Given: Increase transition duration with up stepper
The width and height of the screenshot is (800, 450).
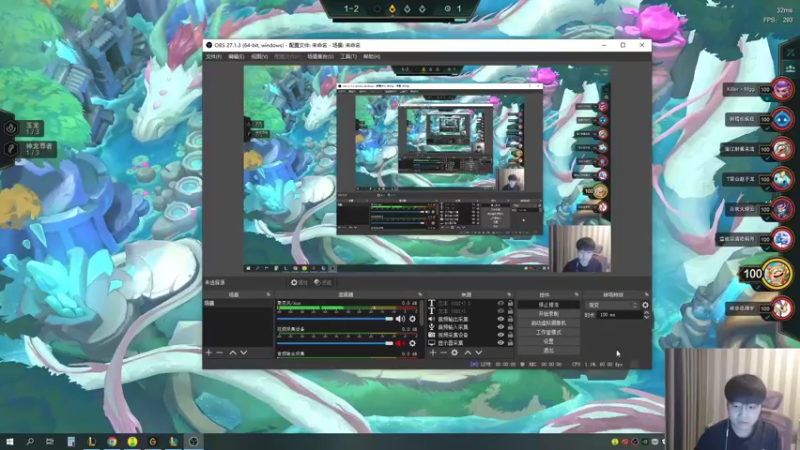Looking at the screenshot, I should (x=646, y=313).
